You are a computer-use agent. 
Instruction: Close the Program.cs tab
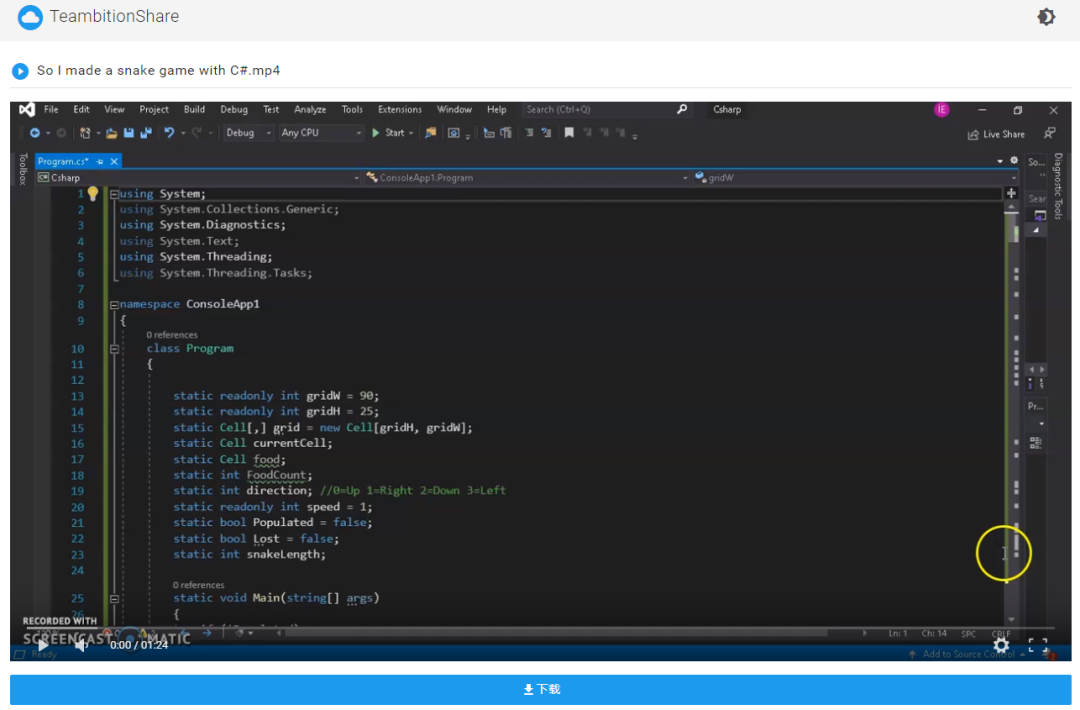pos(114,161)
